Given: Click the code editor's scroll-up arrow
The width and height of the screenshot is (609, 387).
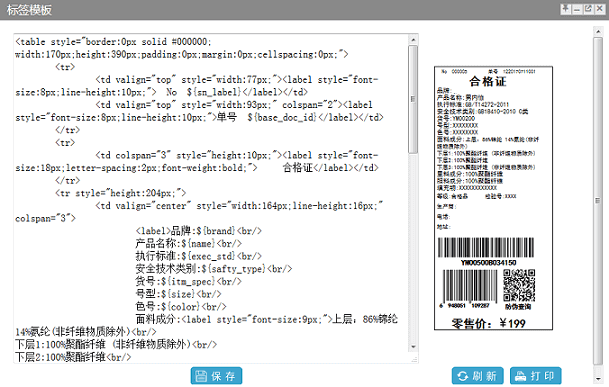Looking at the screenshot, I should click(413, 40).
